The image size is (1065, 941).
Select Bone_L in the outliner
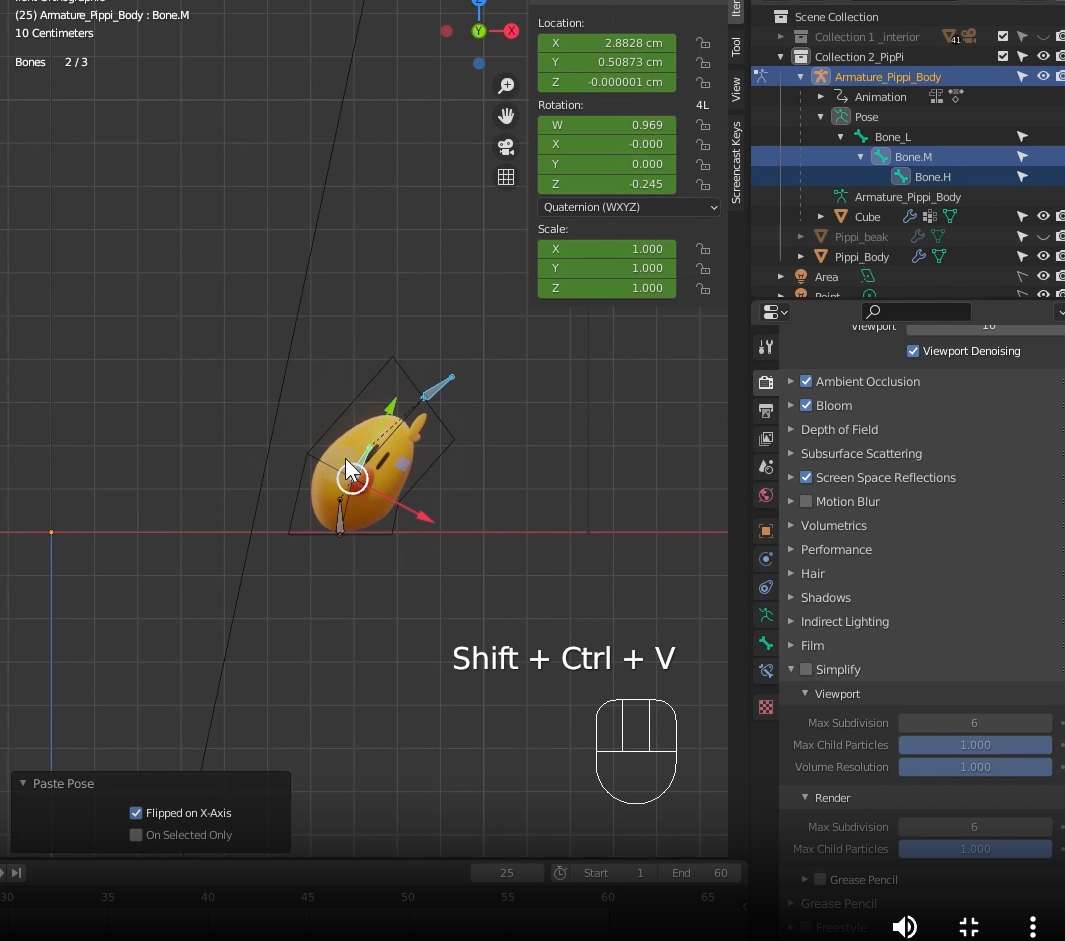click(892, 137)
